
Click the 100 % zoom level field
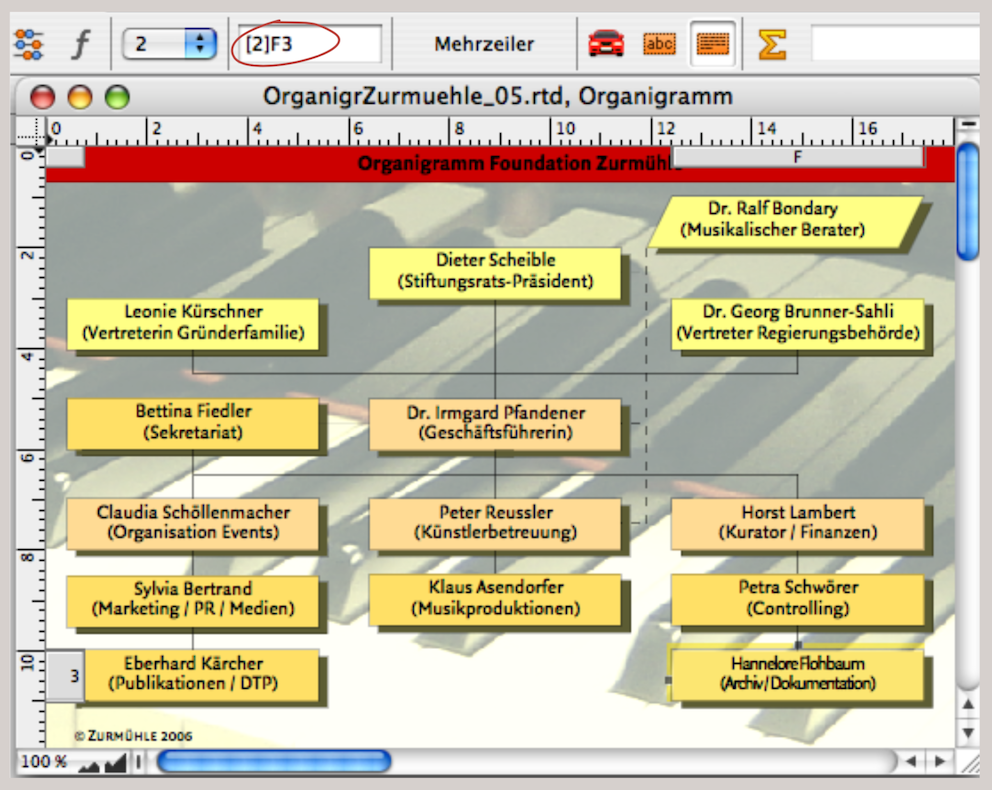[x=44, y=763]
